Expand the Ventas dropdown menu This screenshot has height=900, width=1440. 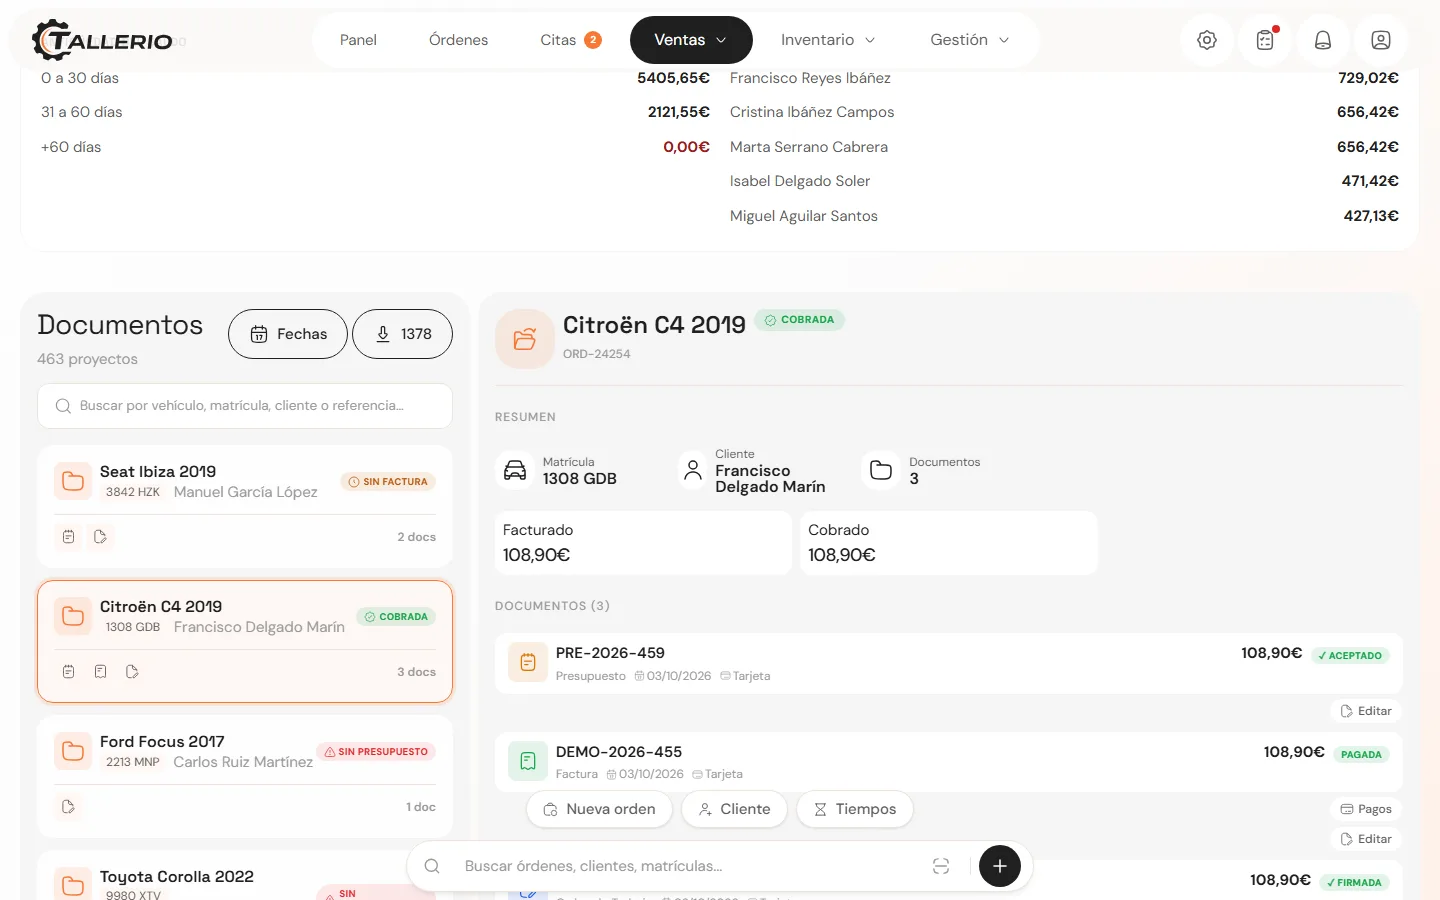pyautogui.click(x=691, y=40)
